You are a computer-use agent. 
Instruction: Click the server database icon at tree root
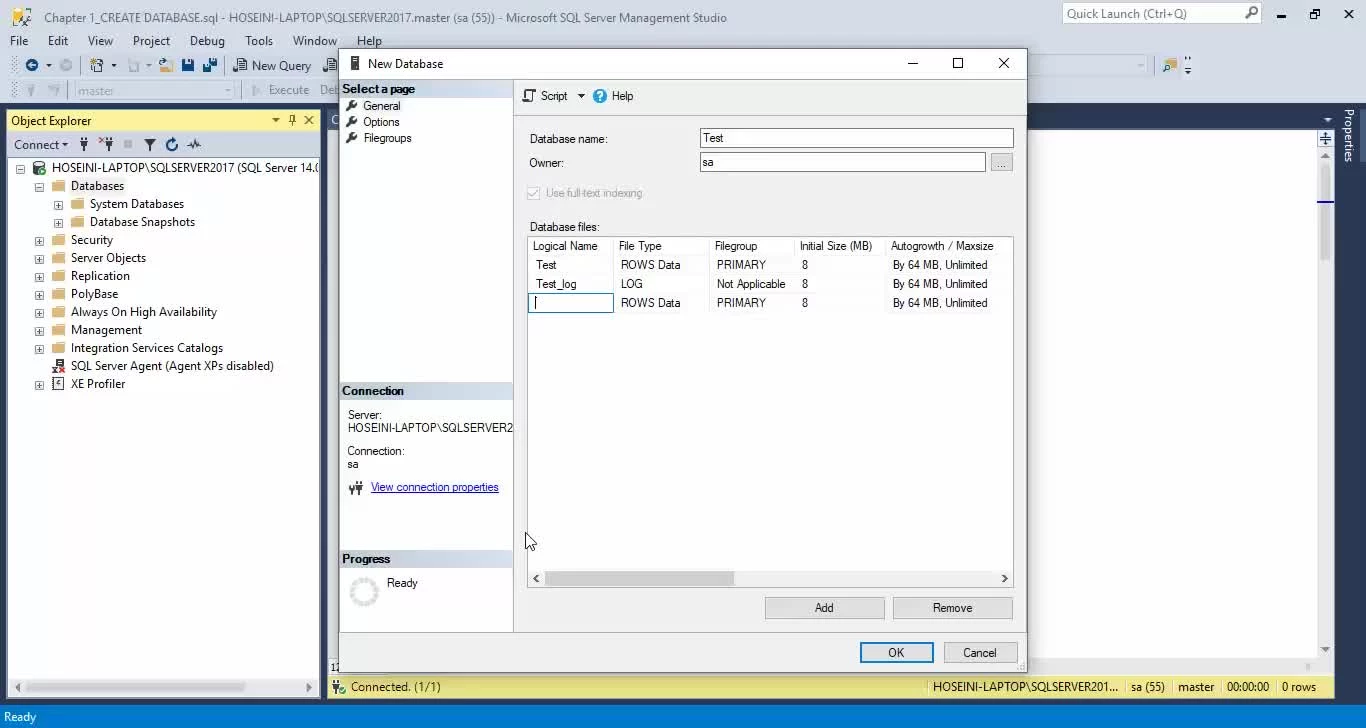[x=39, y=168]
